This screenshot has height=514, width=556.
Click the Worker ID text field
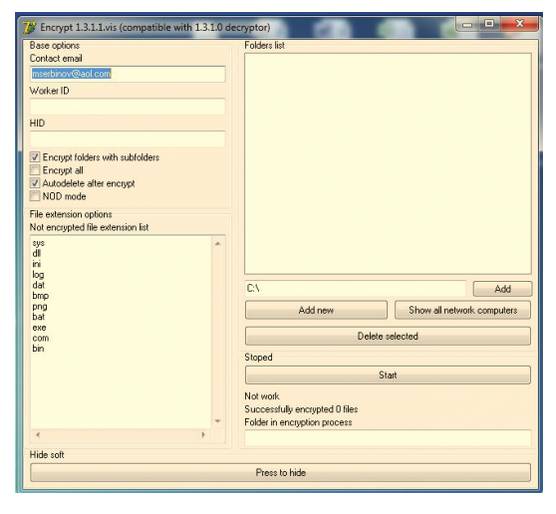click(128, 107)
